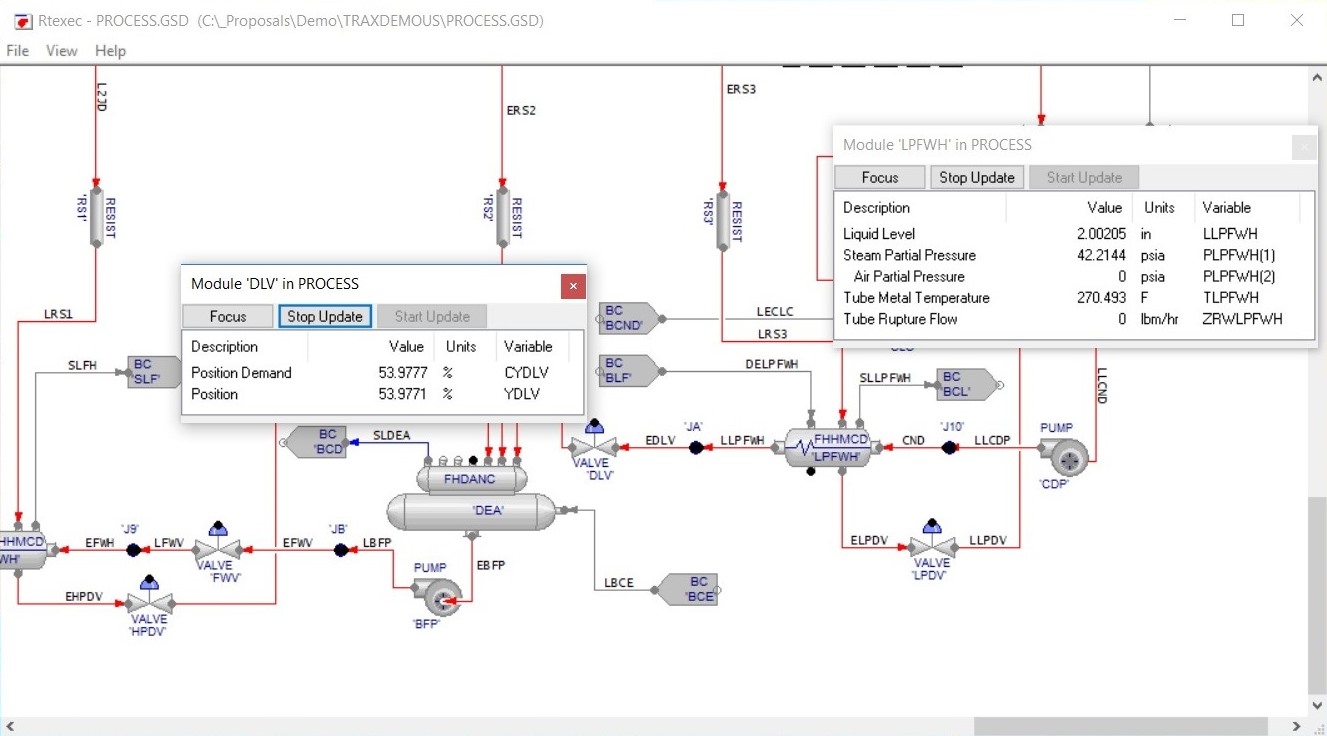Click the 'FHDANC' heater bank icon
1327x736 pixels.
470,479
